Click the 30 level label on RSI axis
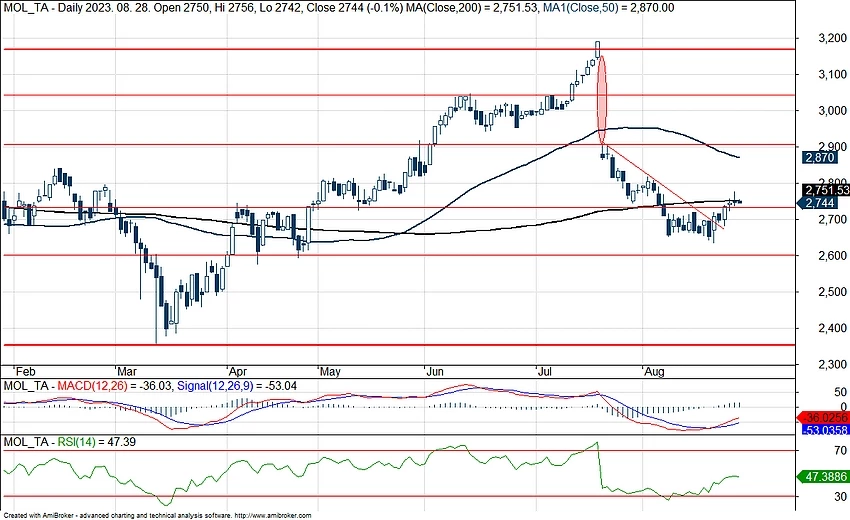 point(840,497)
